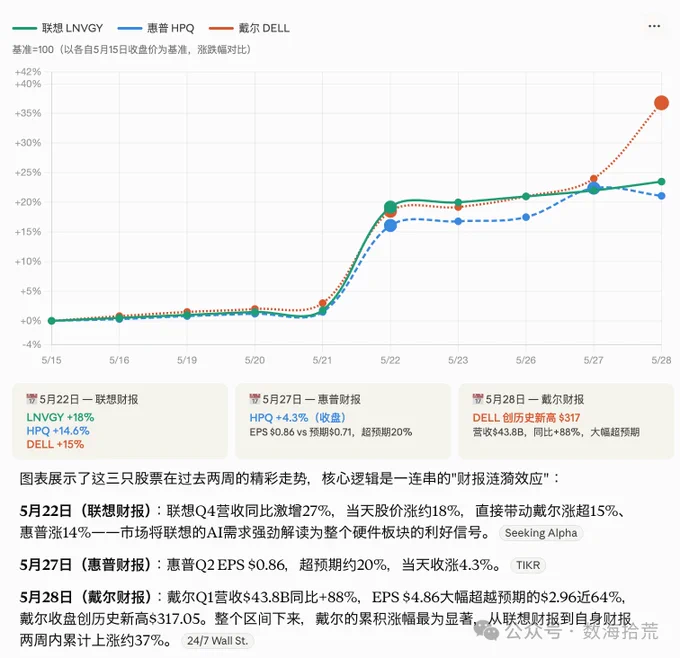Click the bold 5月27日（惠普财报） paragraph heading

[x=88, y=565]
